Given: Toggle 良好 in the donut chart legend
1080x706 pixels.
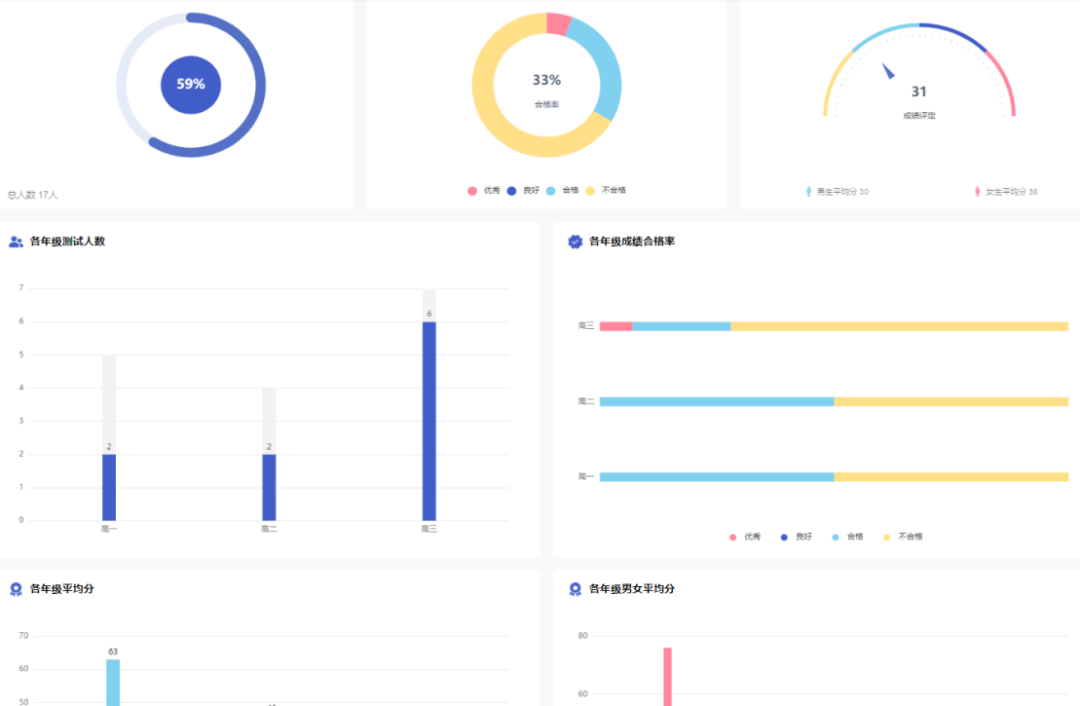Looking at the screenshot, I should 523,191.
